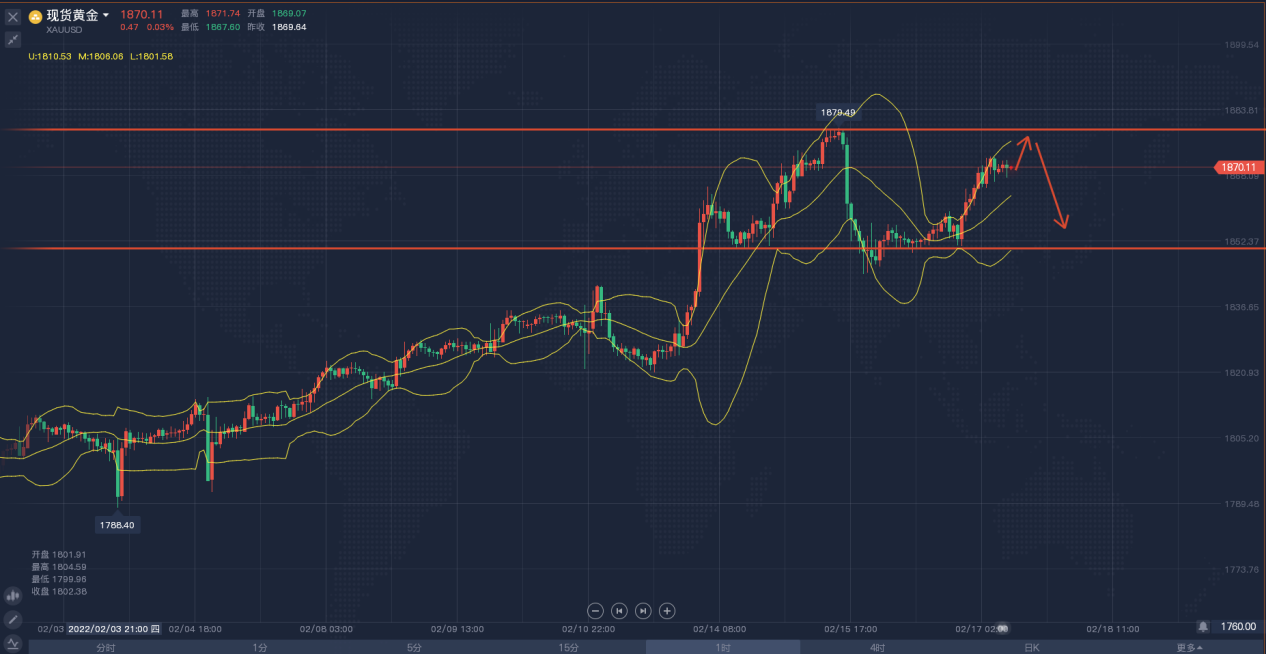This screenshot has height=654, width=1266.
Task: Select the pencil drawing tool icon
Action: [13, 619]
